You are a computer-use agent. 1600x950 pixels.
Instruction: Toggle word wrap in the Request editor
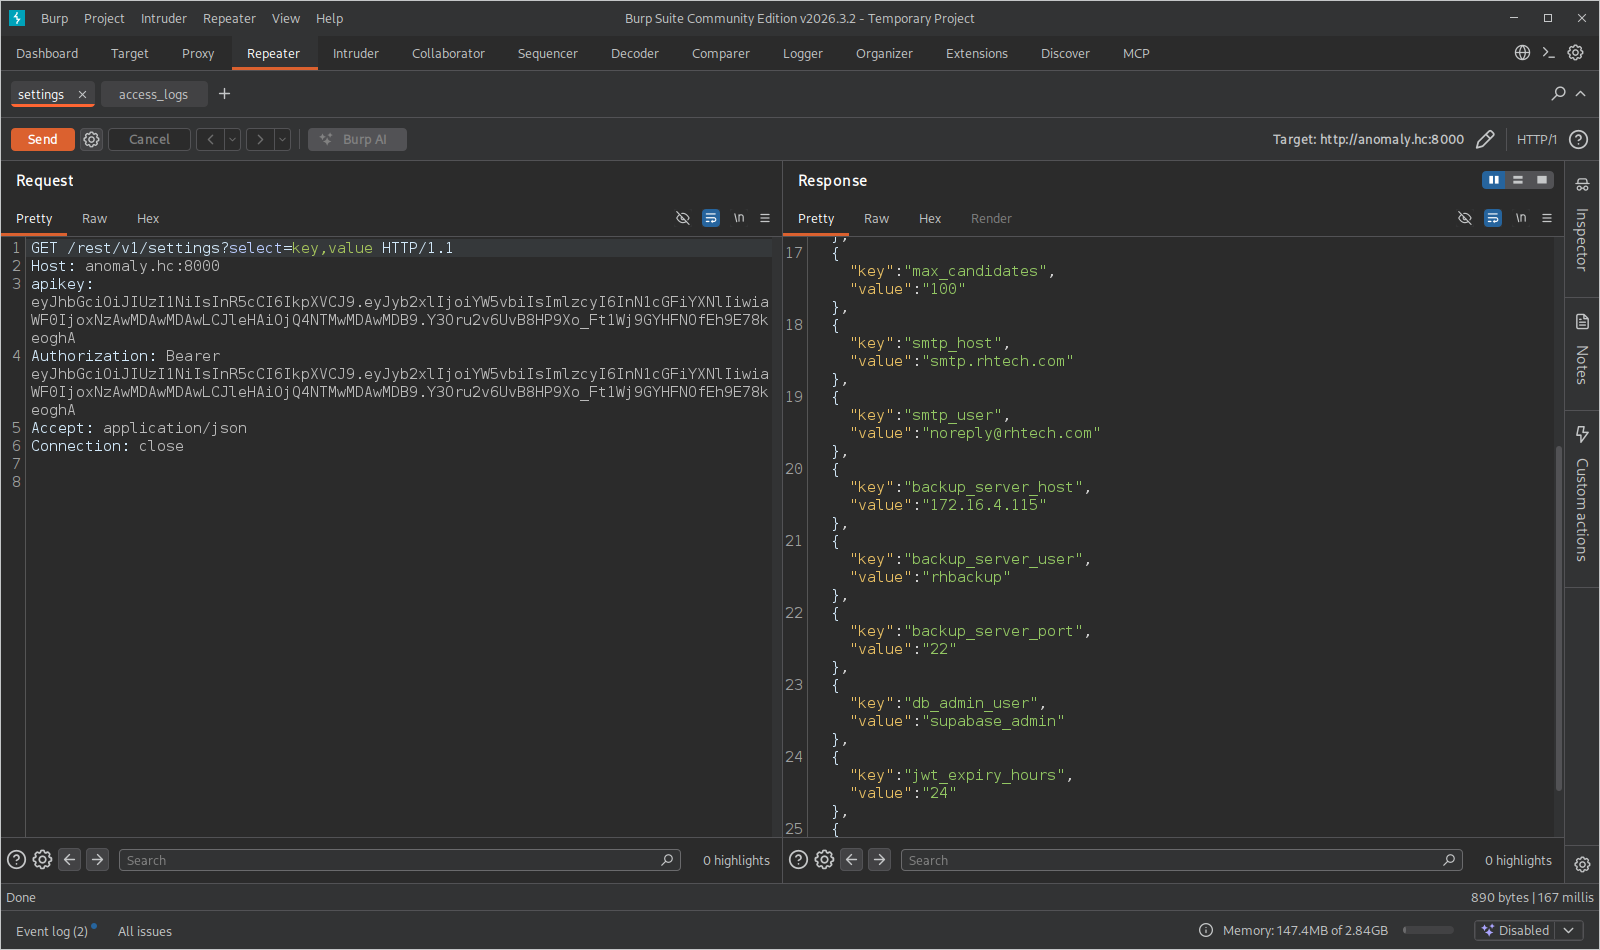(x=711, y=218)
